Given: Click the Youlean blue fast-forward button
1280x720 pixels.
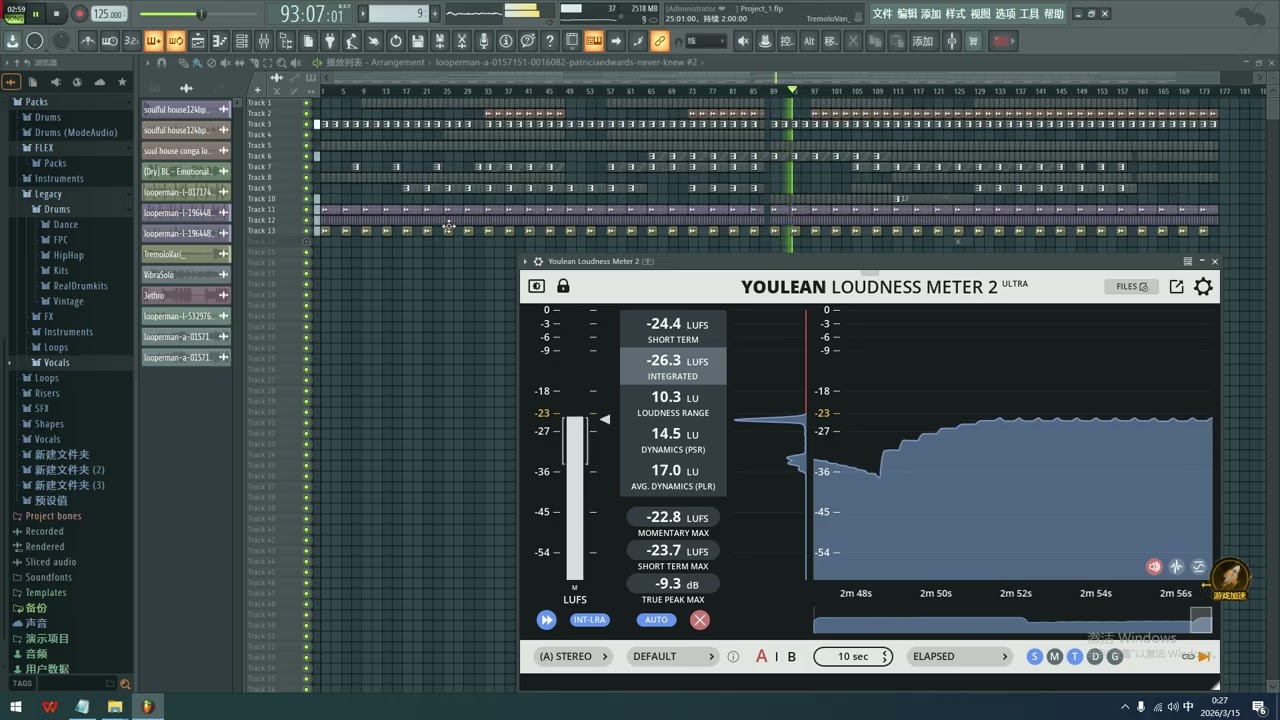Looking at the screenshot, I should [x=546, y=620].
